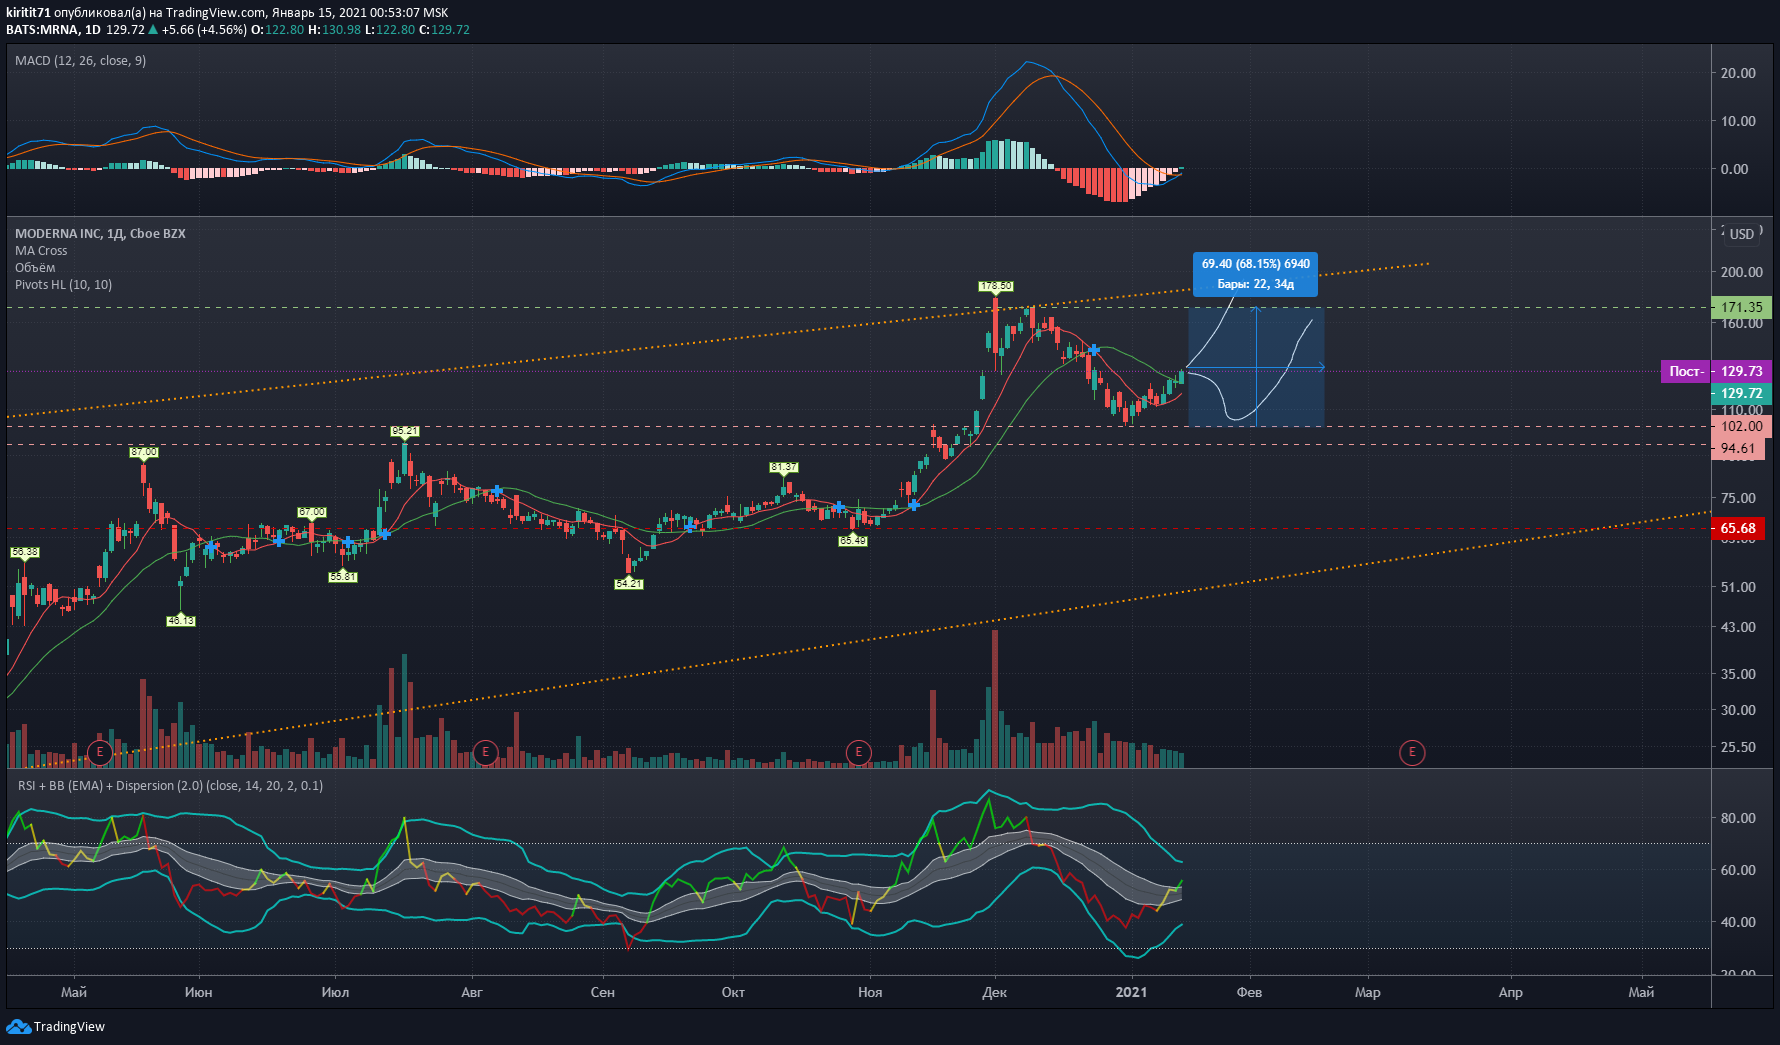Click the Дек label on time axis
This screenshot has width=1780, height=1045.
pyautogui.click(x=994, y=992)
